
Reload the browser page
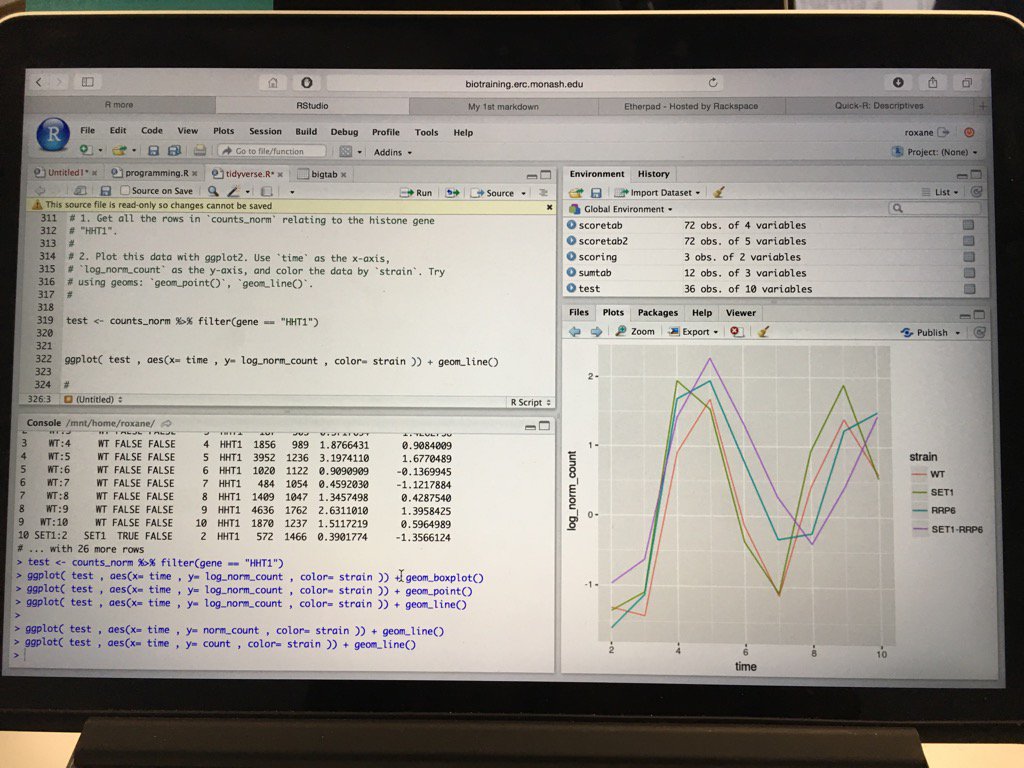coord(712,82)
